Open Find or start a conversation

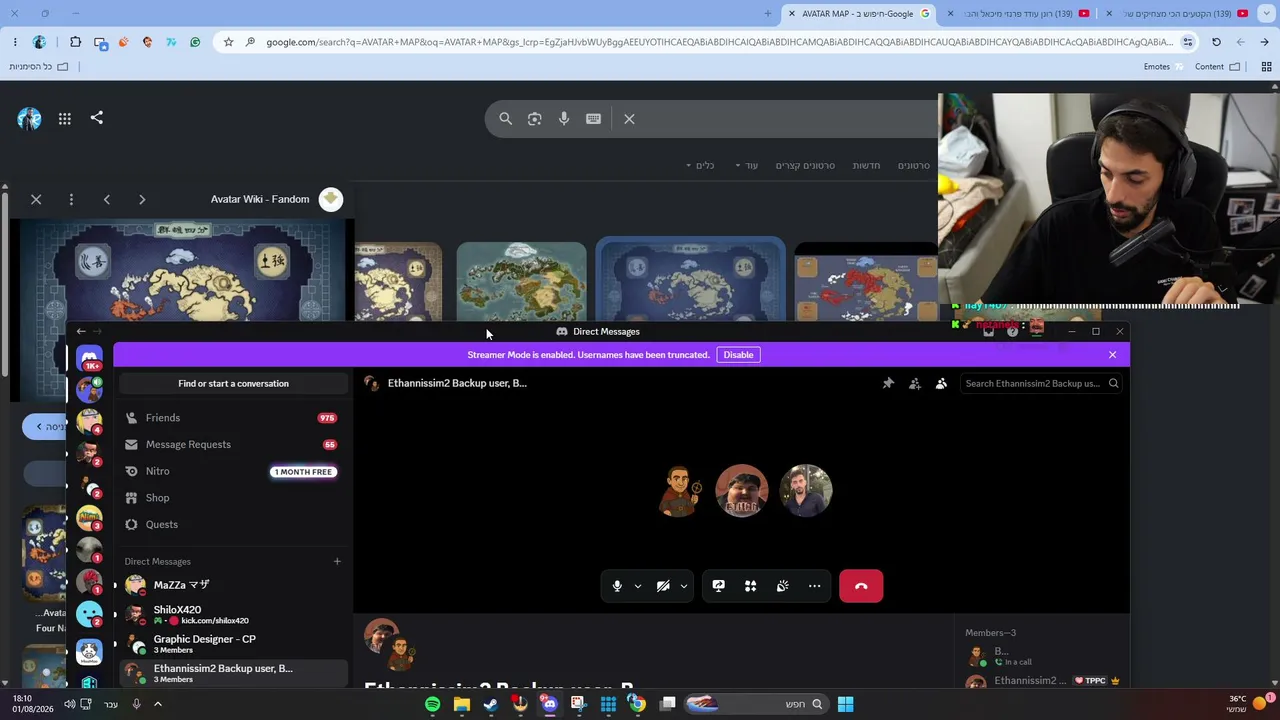pyautogui.click(x=233, y=384)
